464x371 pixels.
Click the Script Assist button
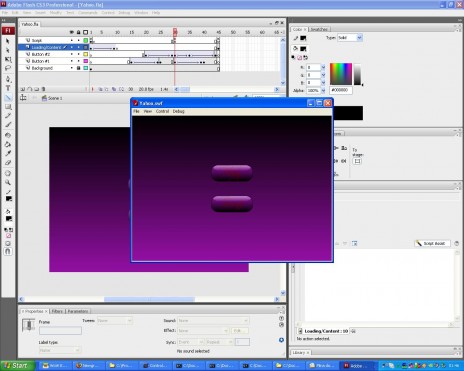pos(432,244)
